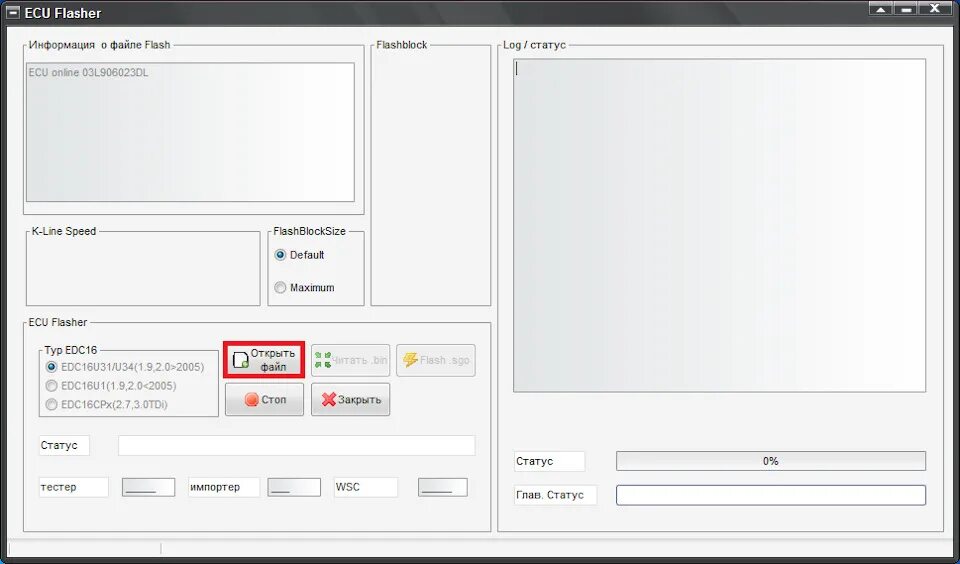Open the window system menu icon

pos(12,12)
